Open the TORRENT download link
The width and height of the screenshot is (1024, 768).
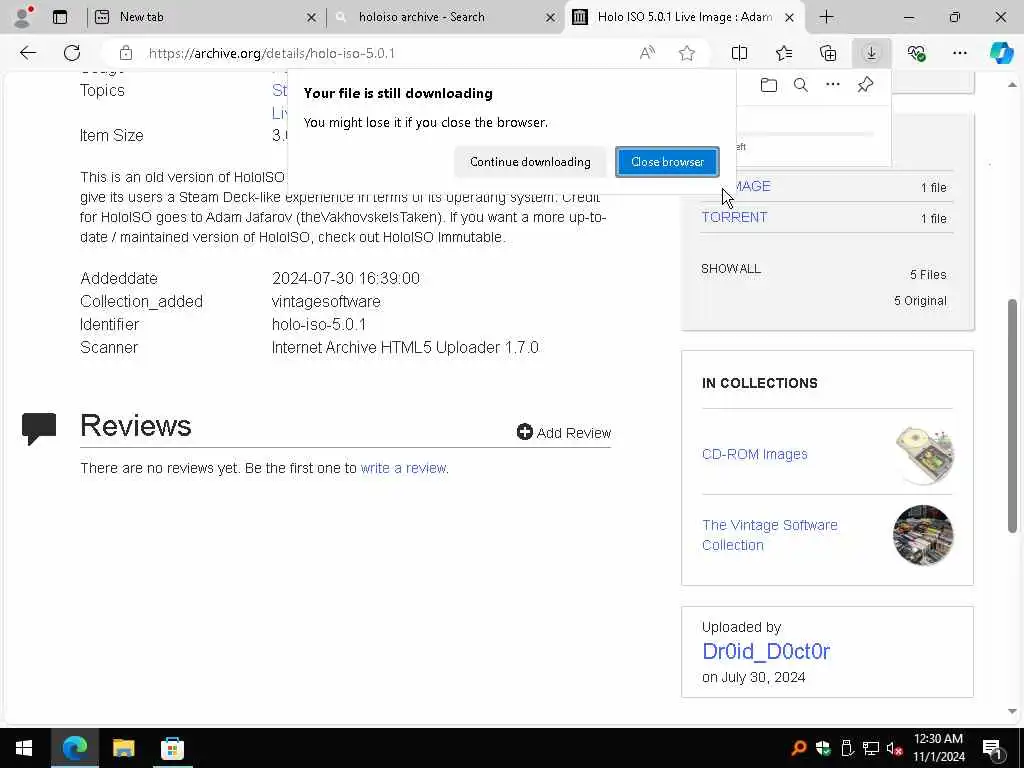tap(734, 217)
